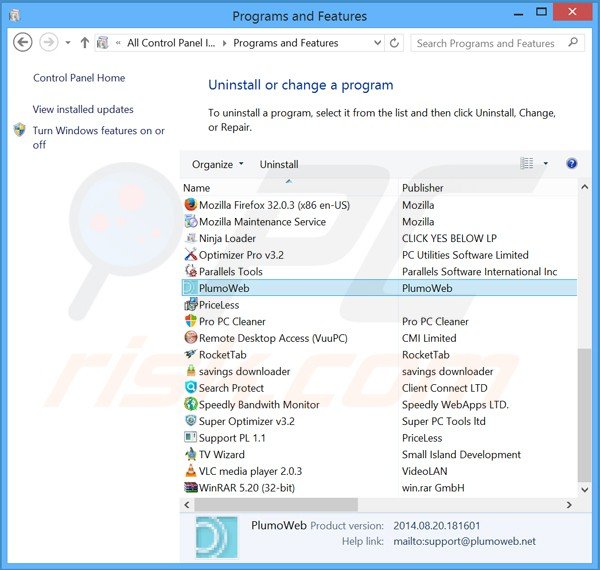Open View installed updates link
This screenshot has height=570, width=600.
83,109
